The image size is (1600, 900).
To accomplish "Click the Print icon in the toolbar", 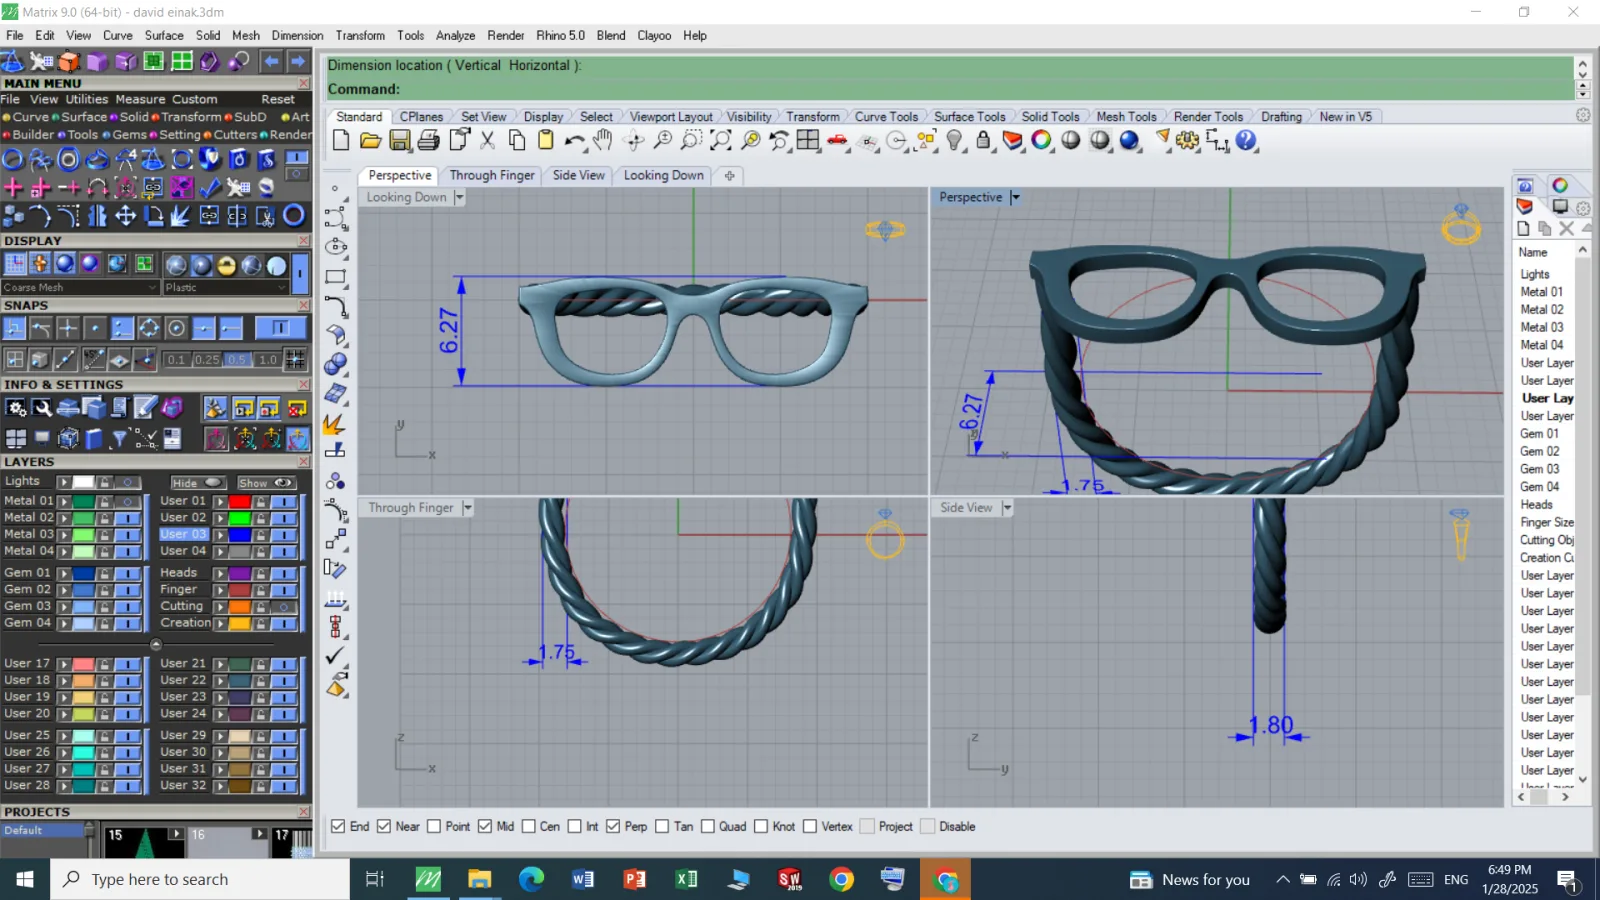I will [x=429, y=141].
